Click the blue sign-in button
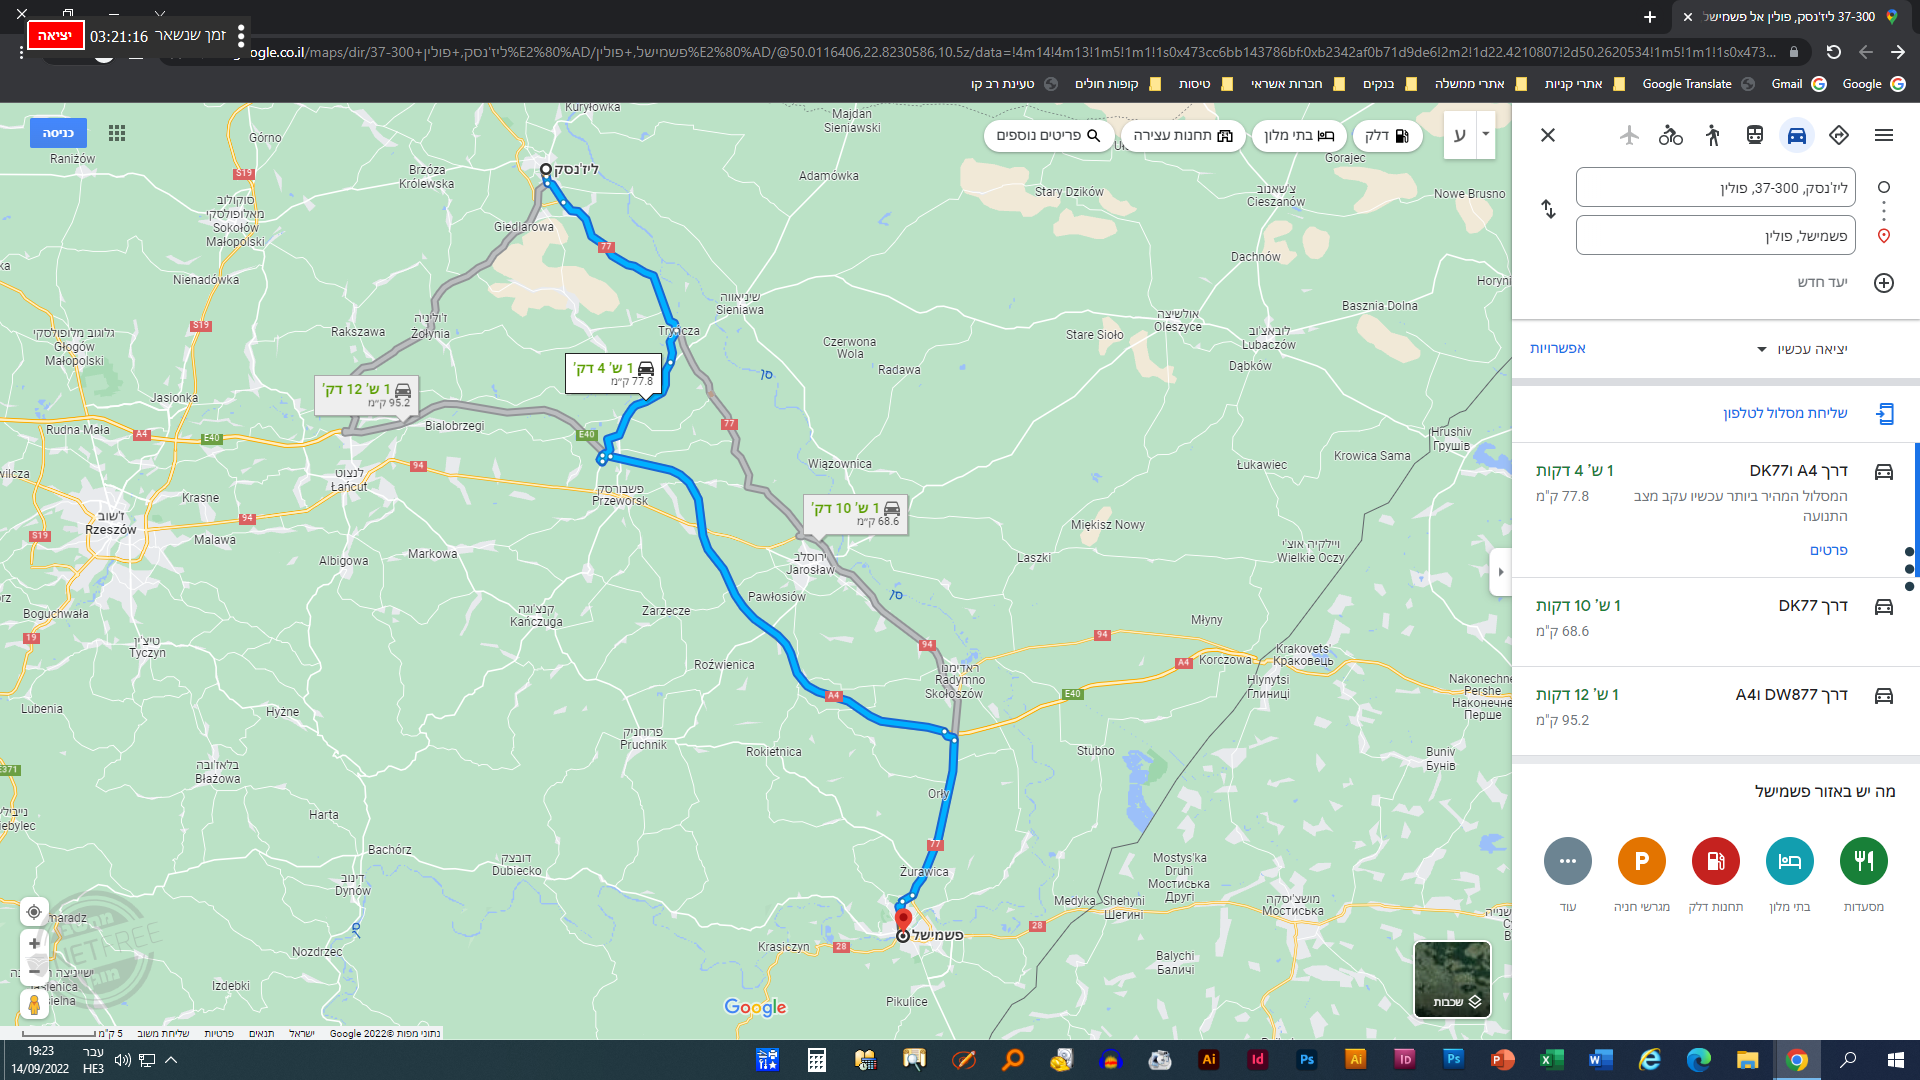This screenshot has width=1920, height=1080. coord(58,133)
